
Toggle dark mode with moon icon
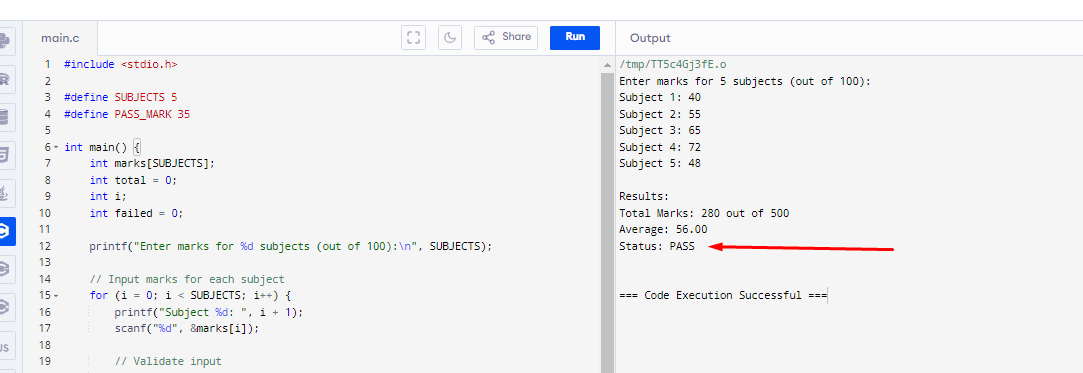[x=450, y=37]
